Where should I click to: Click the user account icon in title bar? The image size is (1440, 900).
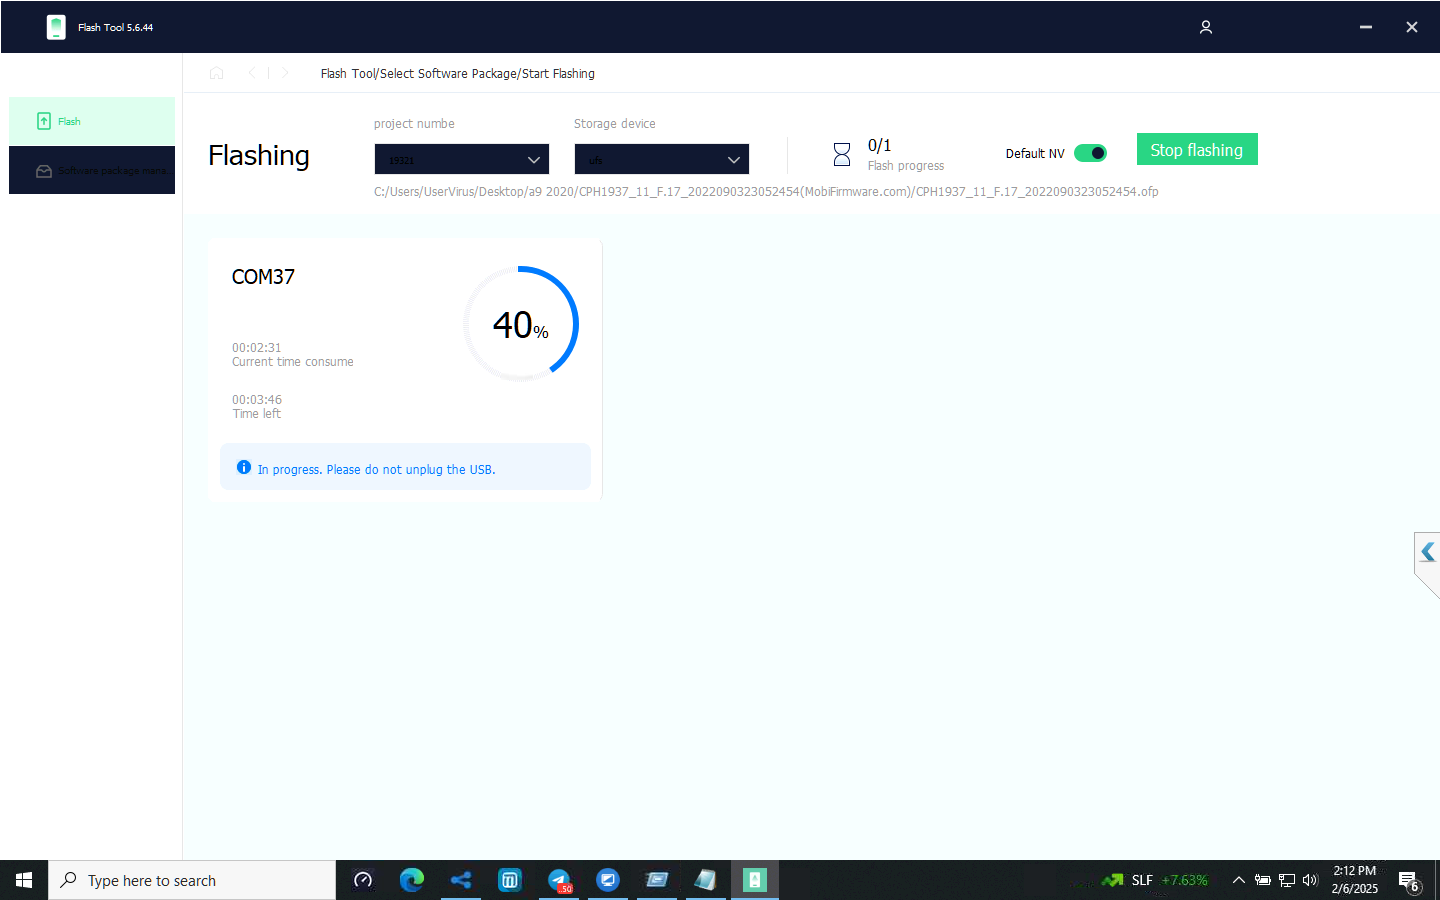coord(1205,27)
